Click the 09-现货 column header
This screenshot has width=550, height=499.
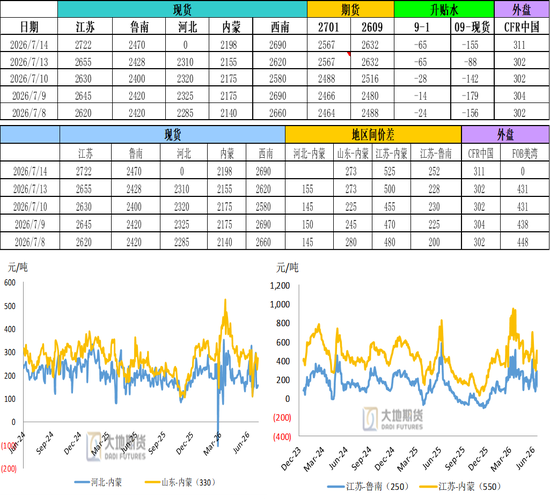pos(472,27)
